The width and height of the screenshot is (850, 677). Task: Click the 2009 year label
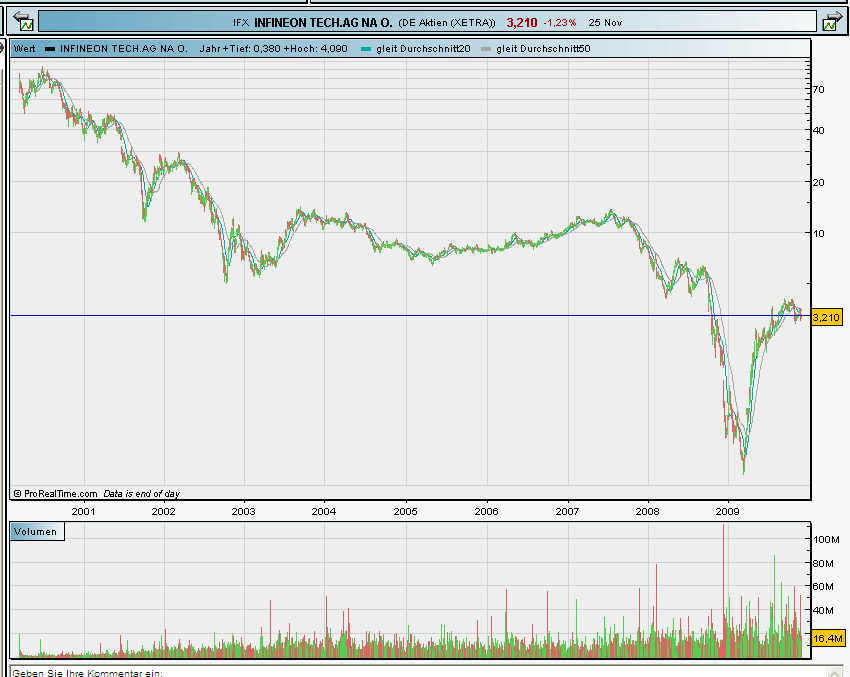click(727, 512)
